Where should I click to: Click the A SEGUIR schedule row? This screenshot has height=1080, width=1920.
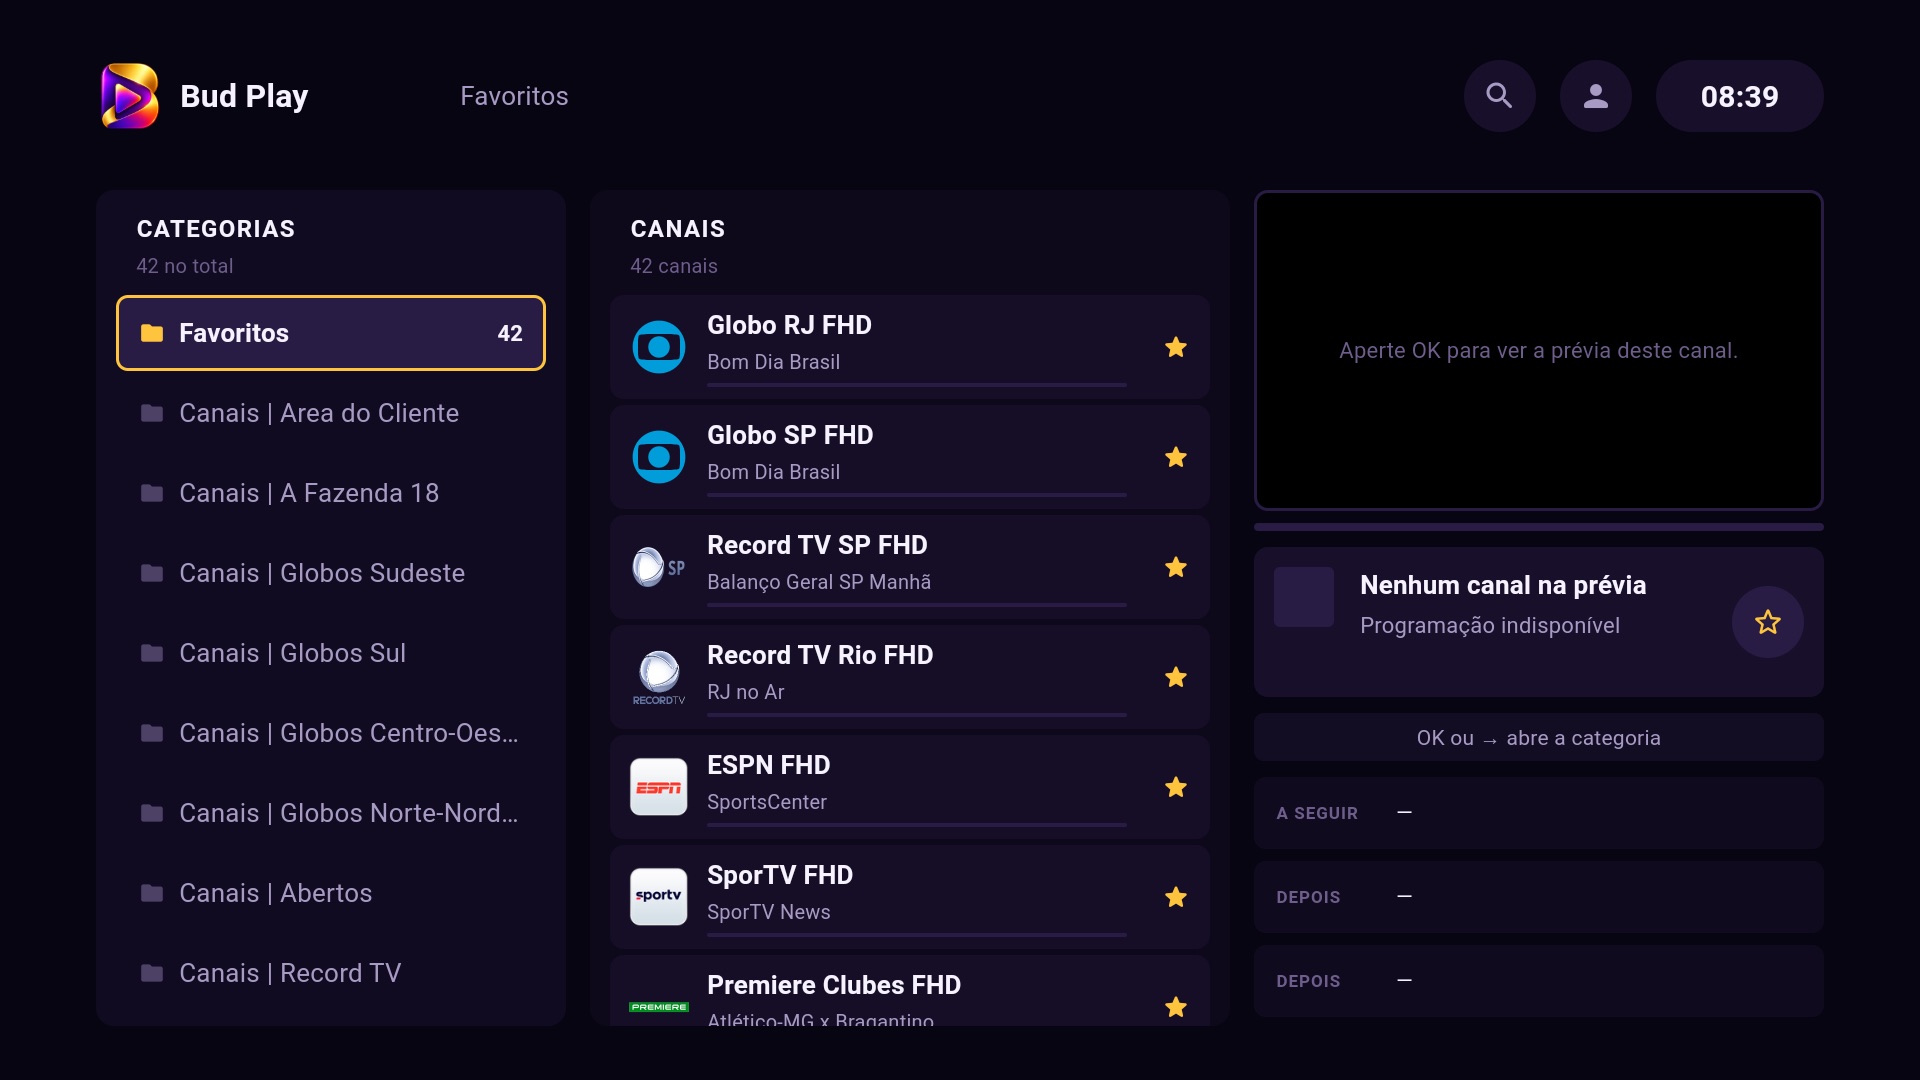point(1539,813)
